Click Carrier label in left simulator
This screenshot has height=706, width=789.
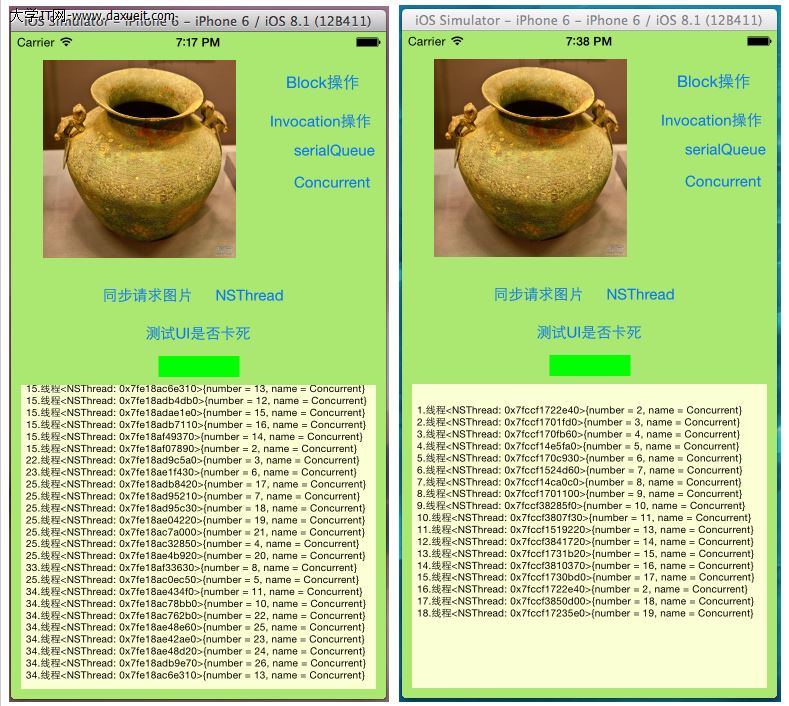pos(35,42)
